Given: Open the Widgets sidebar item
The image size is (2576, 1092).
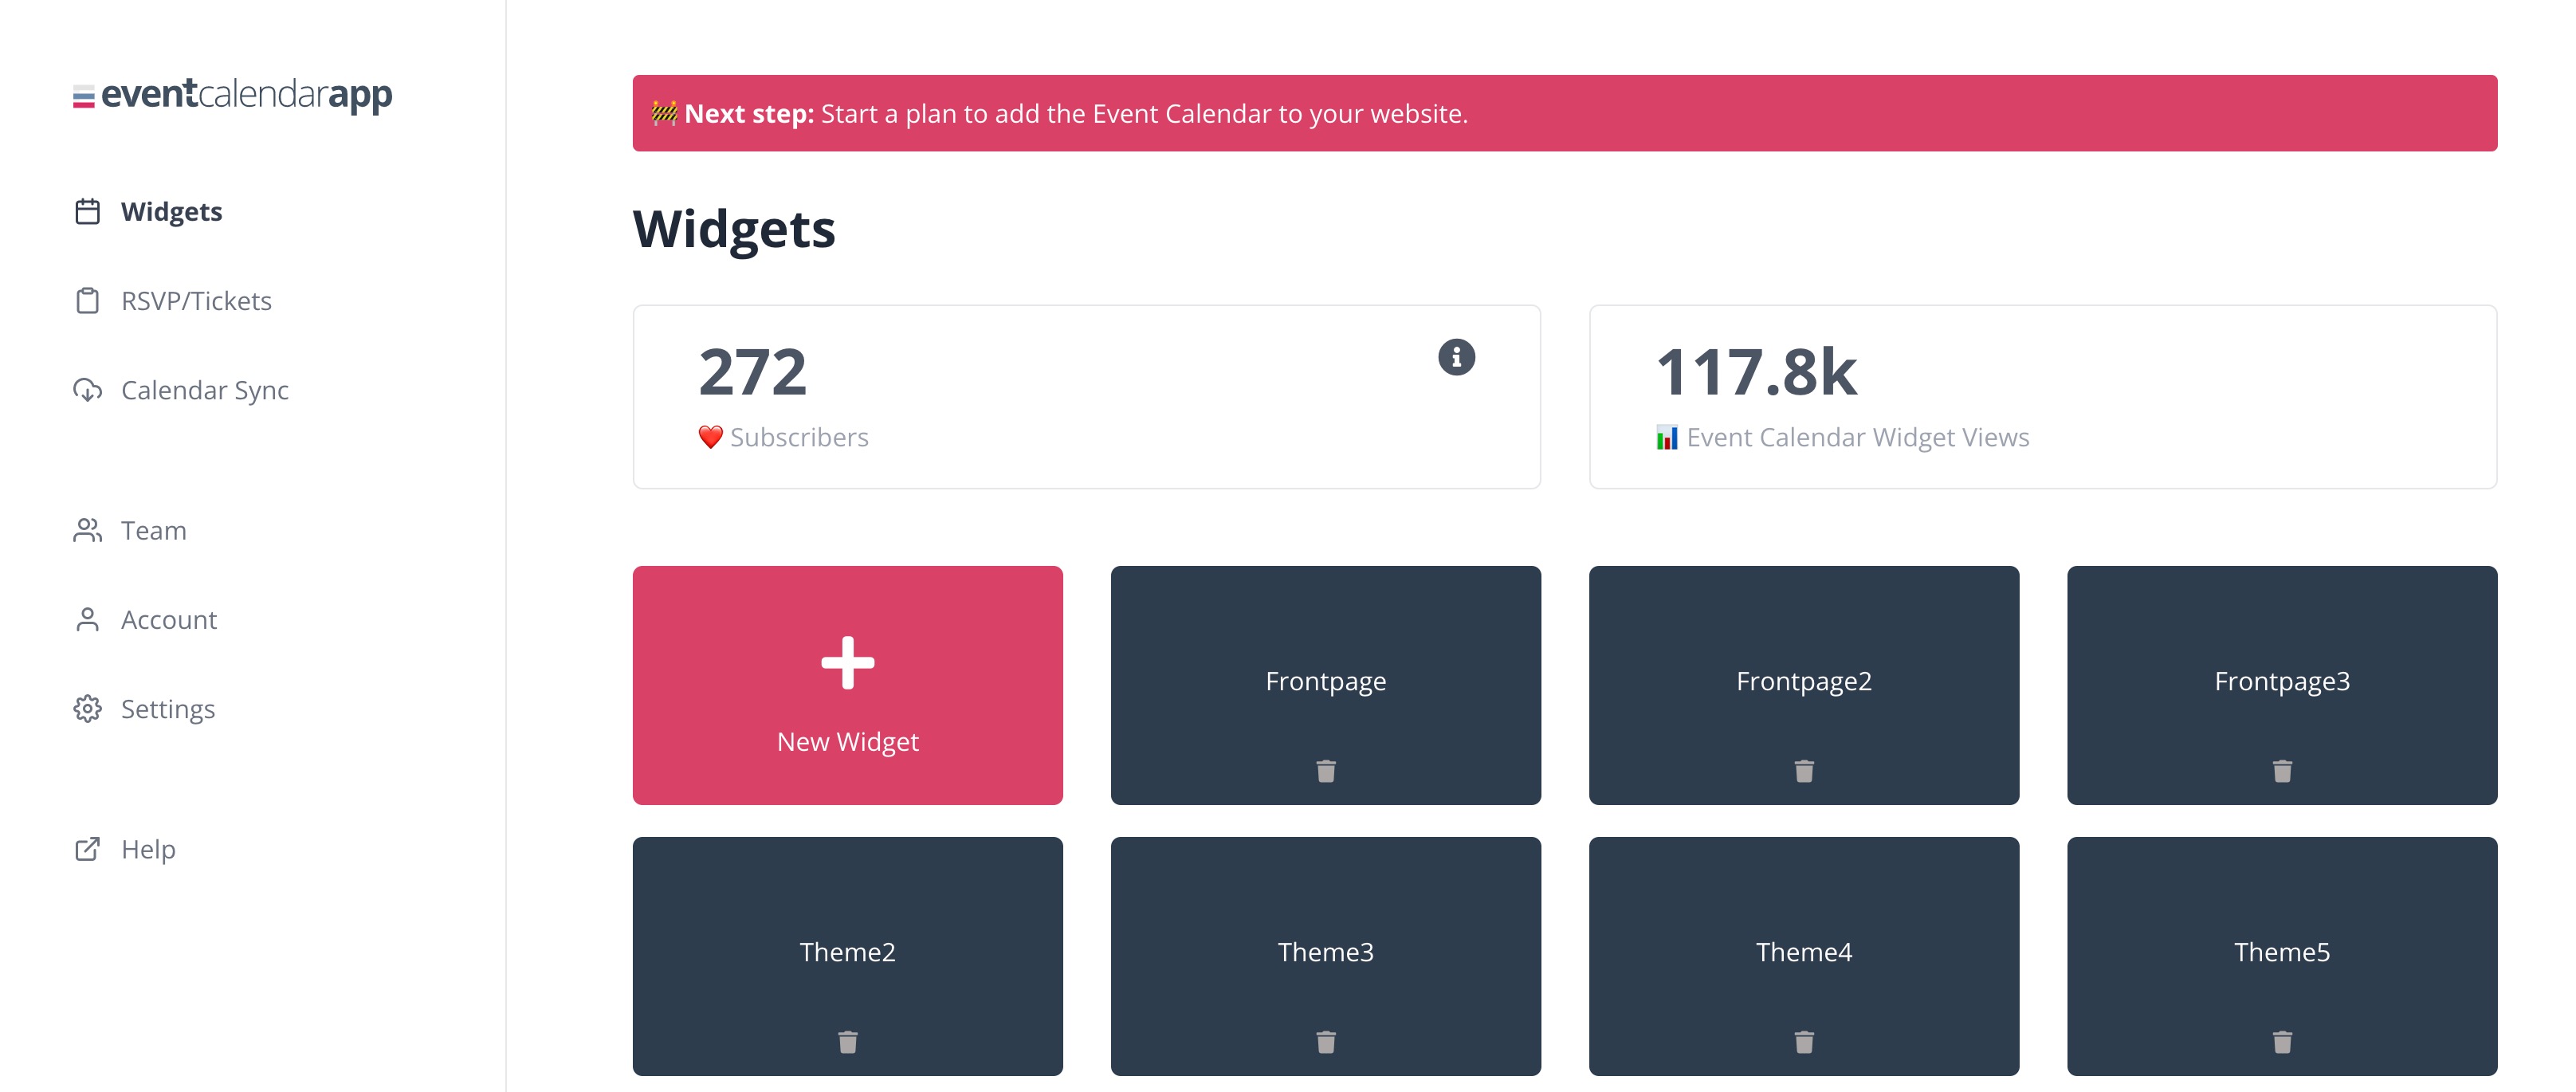Looking at the screenshot, I should coord(148,212).
